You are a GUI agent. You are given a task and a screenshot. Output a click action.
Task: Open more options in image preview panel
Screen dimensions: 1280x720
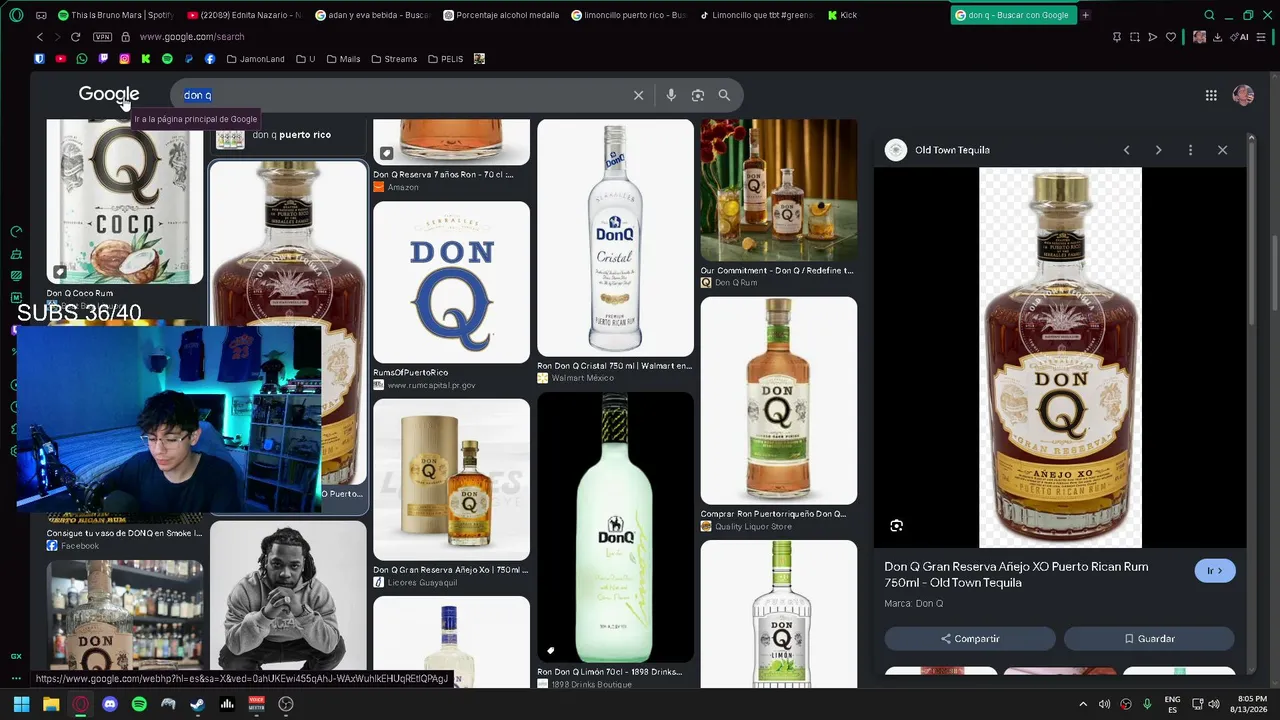tap(1190, 150)
